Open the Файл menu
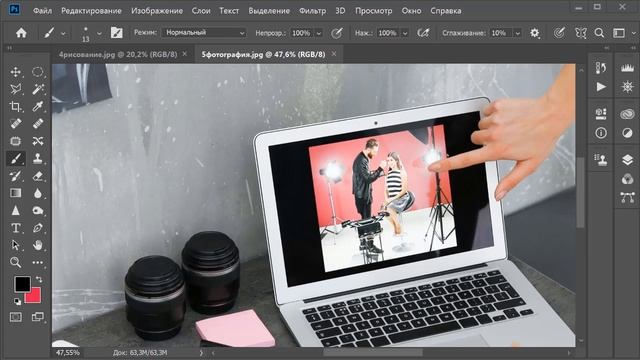Viewport: 640px width, 360px height. [42, 11]
